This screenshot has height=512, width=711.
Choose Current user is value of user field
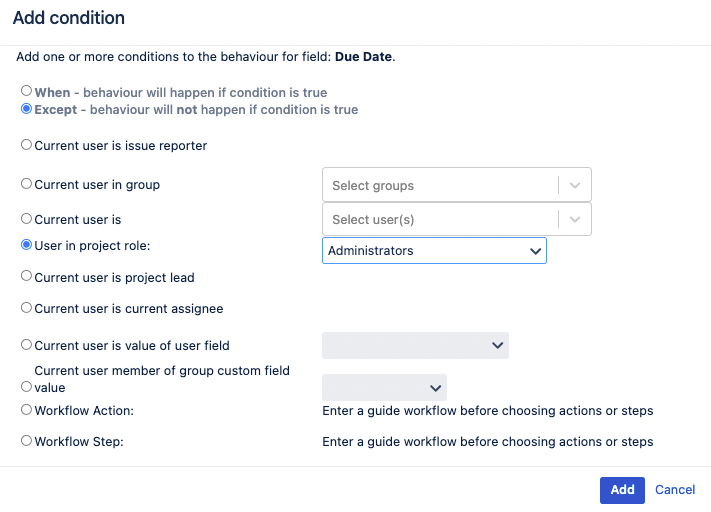click(x=26, y=345)
